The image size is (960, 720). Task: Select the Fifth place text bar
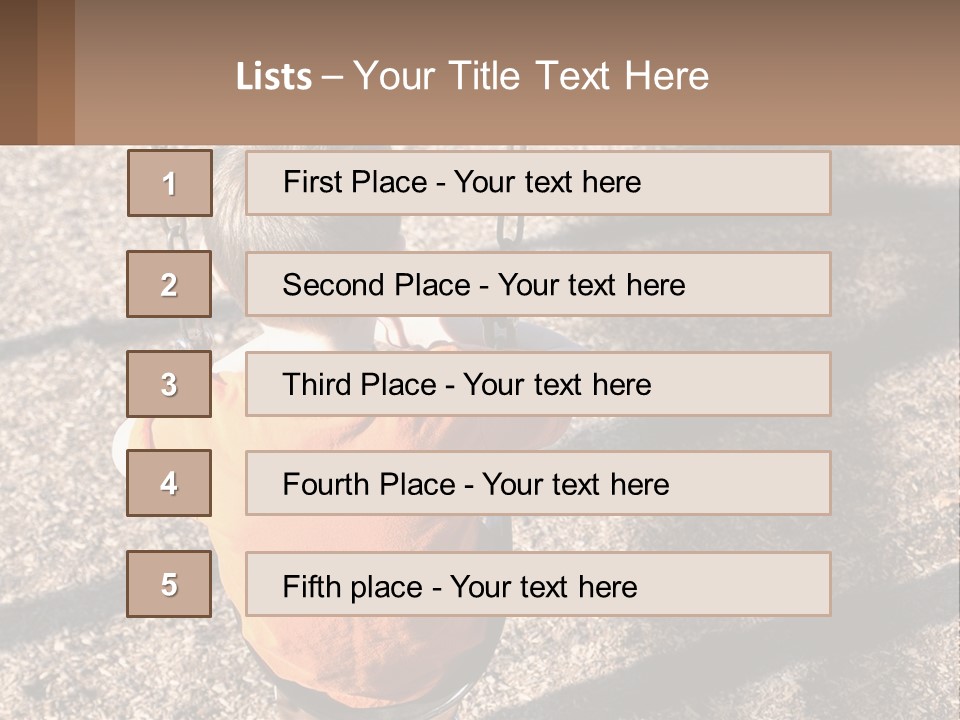click(538, 584)
